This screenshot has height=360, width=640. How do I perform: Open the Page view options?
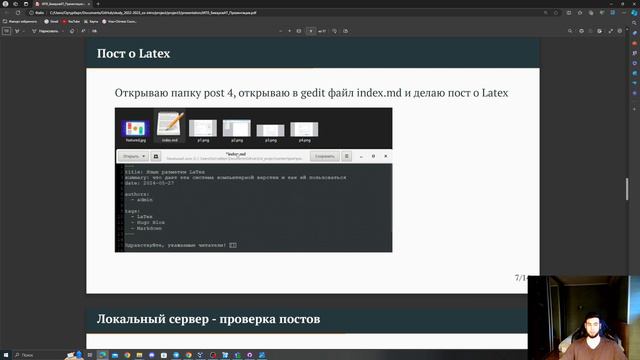pos(346,31)
